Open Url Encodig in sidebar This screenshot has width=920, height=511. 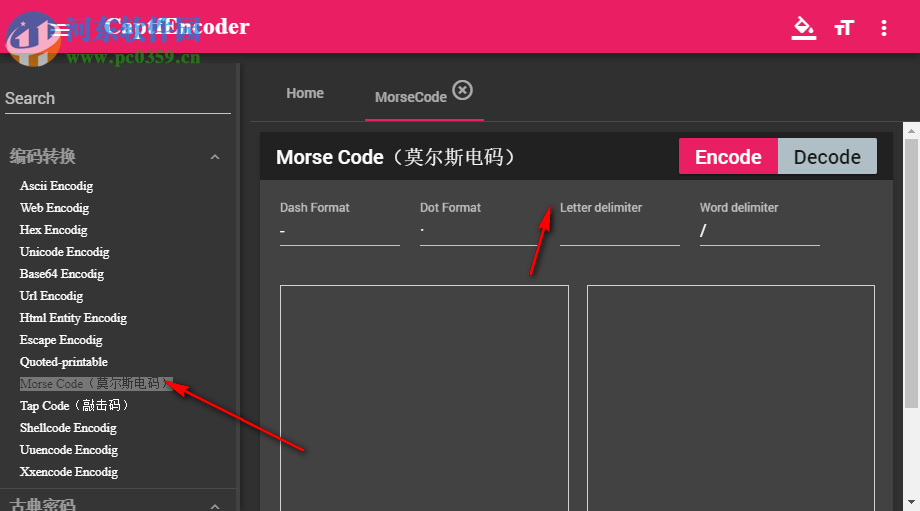tap(51, 296)
